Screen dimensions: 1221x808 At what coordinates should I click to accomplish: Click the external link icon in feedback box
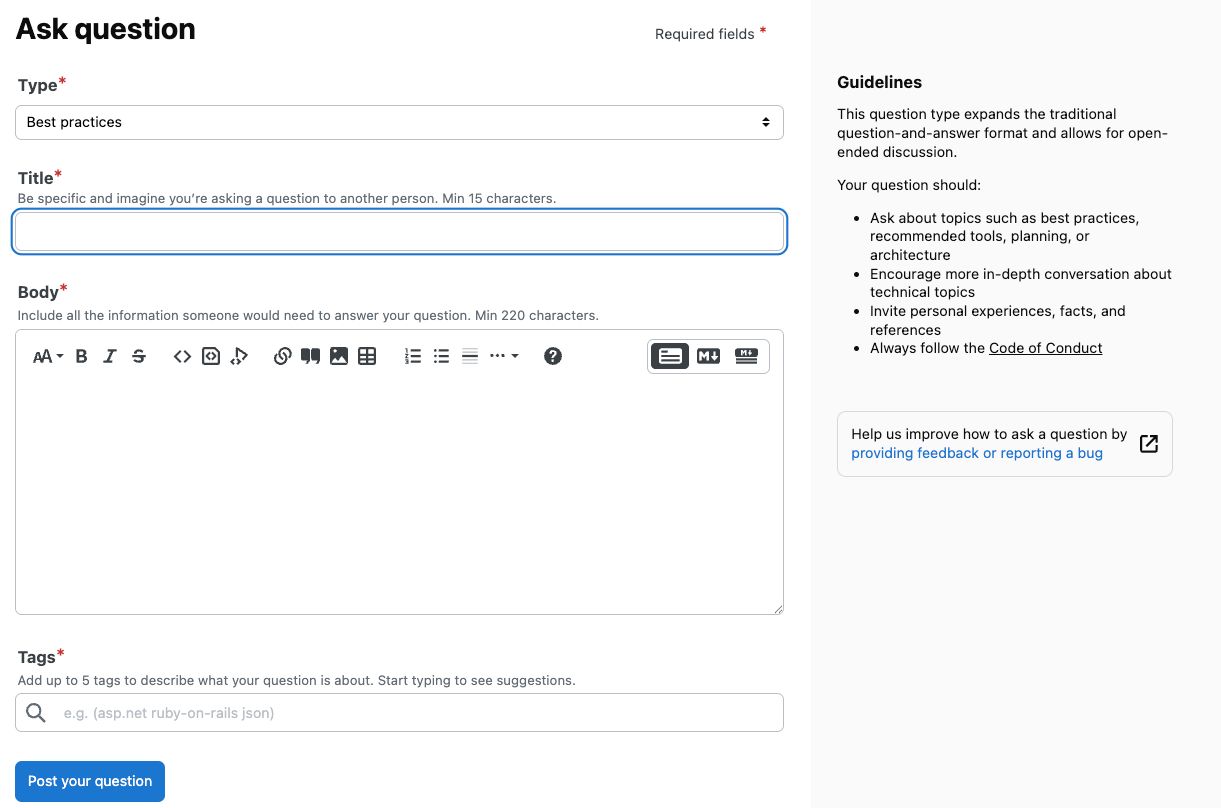[1149, 444]
